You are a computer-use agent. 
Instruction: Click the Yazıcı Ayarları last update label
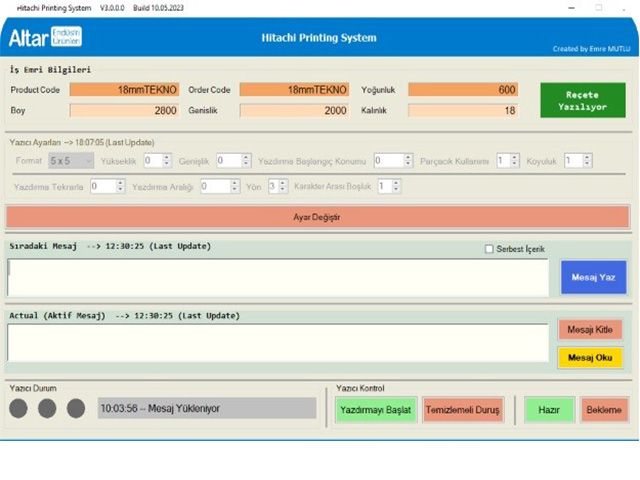(x=82, y=142)
